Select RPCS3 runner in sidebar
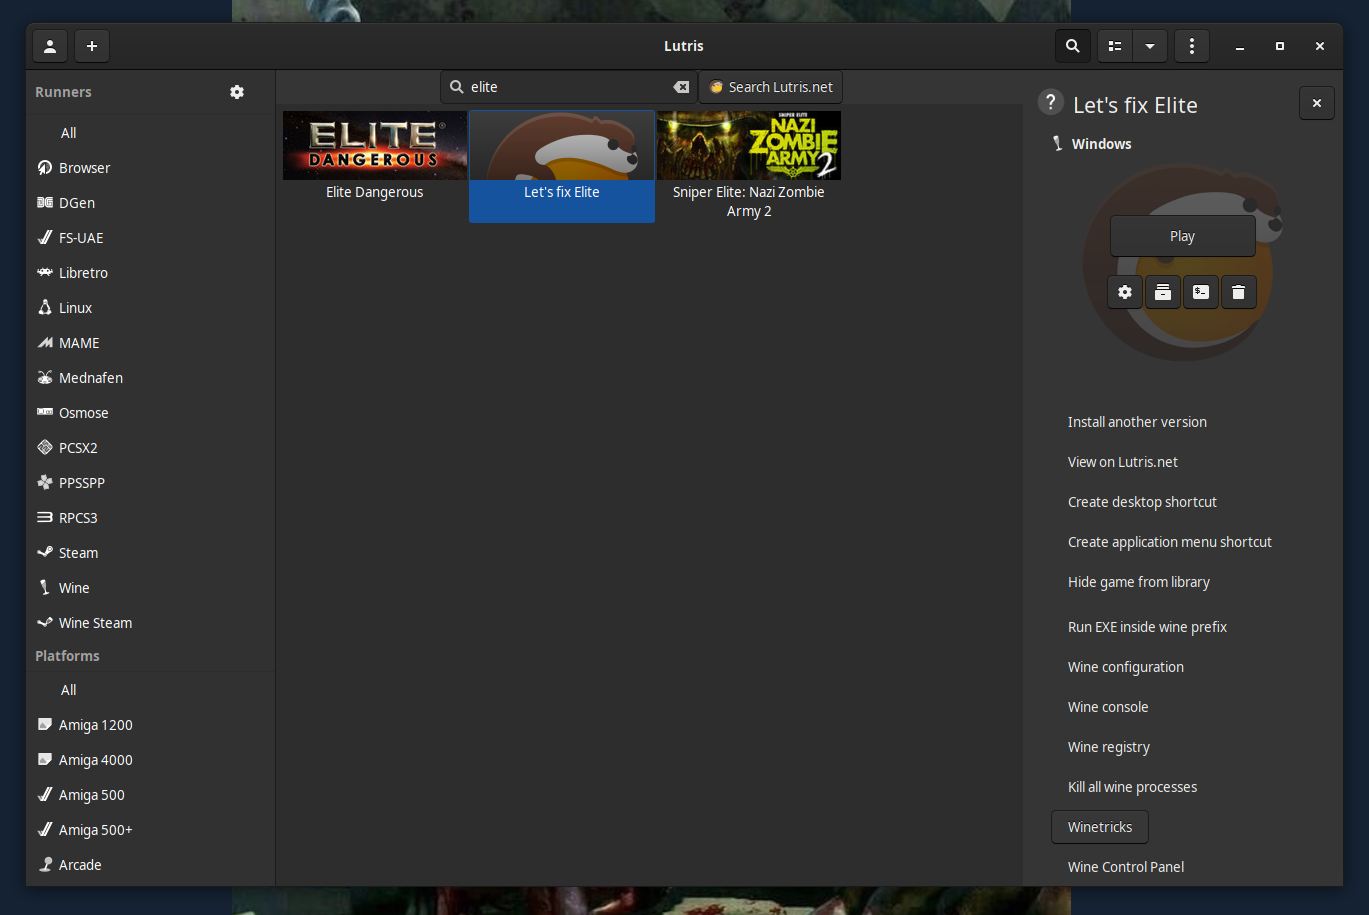1369x915 pixels. (150, 518)
